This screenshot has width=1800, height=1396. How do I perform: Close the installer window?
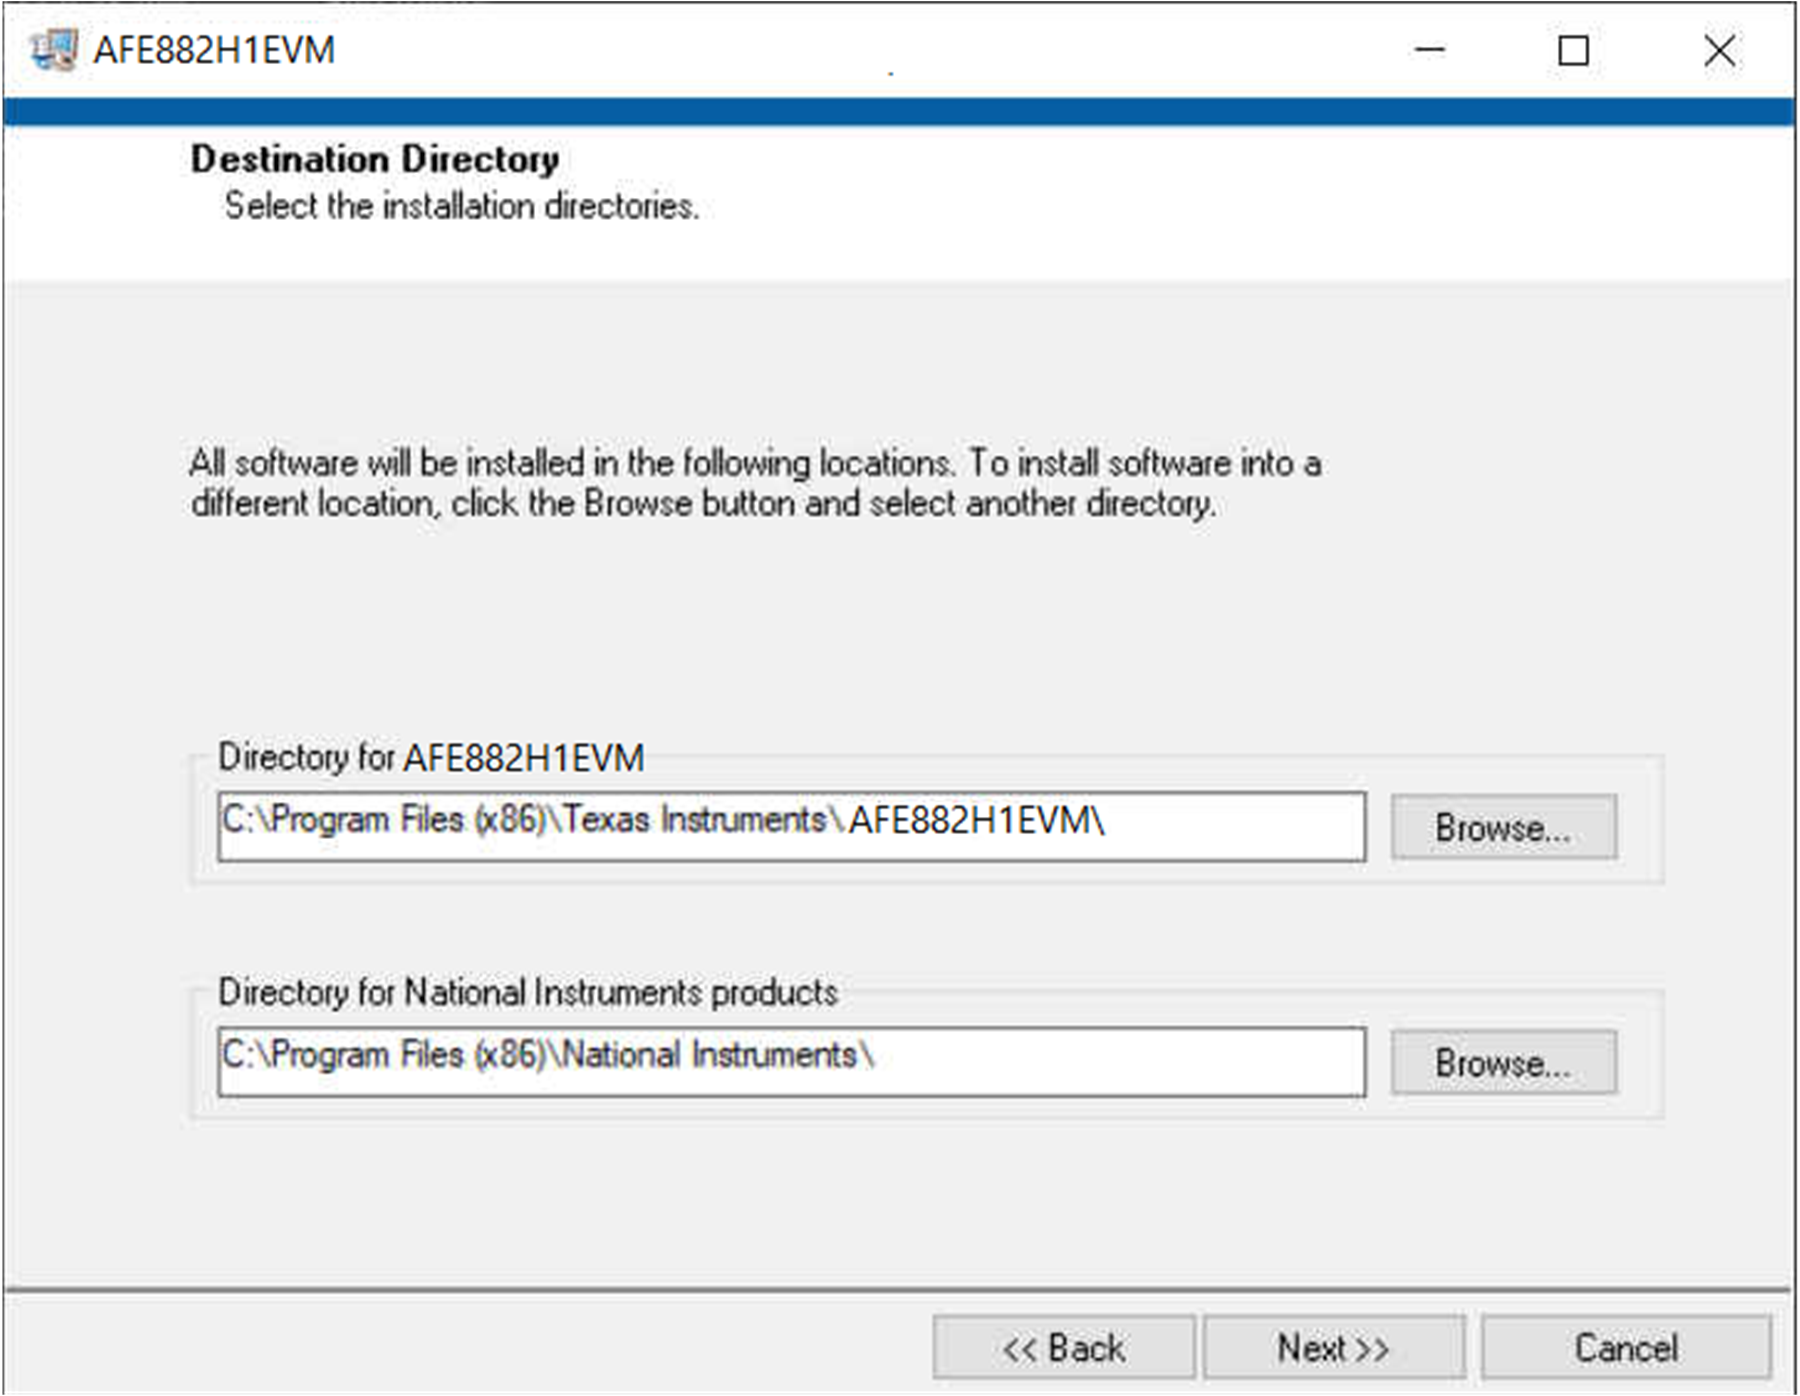[x=1718, y=49]
